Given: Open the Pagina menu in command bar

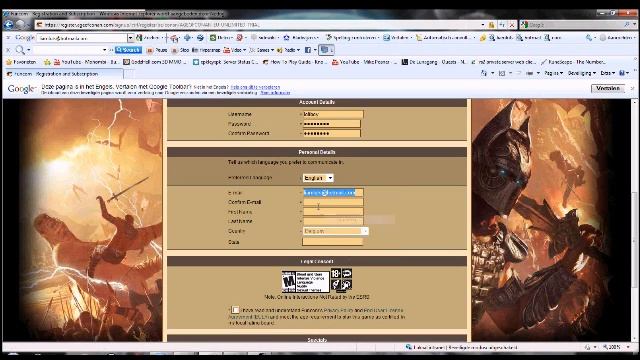Looking at the screenshot, I should tap(553, 73).
